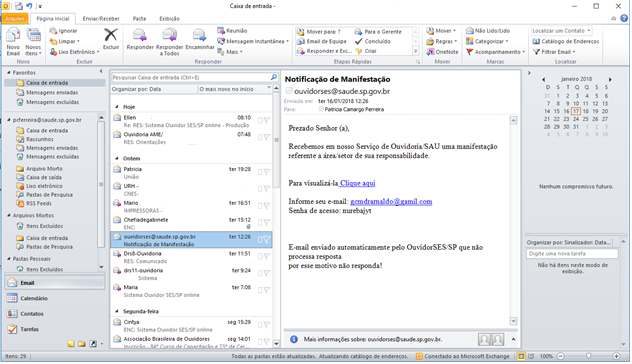Select Email de Equipe quick step
Viewport: 632px width, 364px height.
[x=322, y=41]
